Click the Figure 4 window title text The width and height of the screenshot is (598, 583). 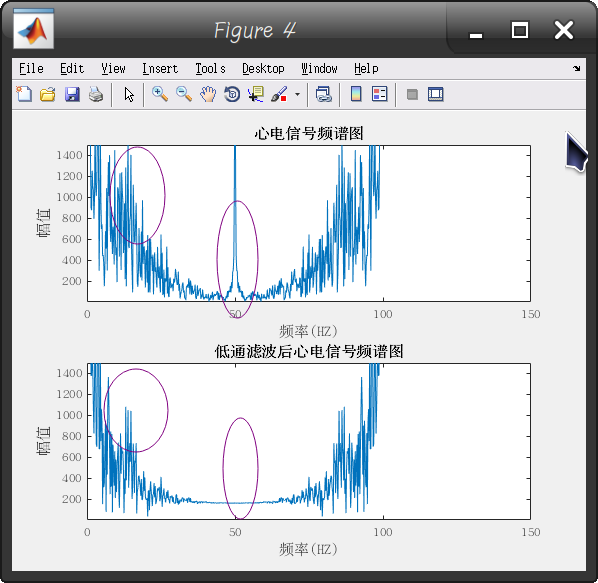[x=255, y=30]
